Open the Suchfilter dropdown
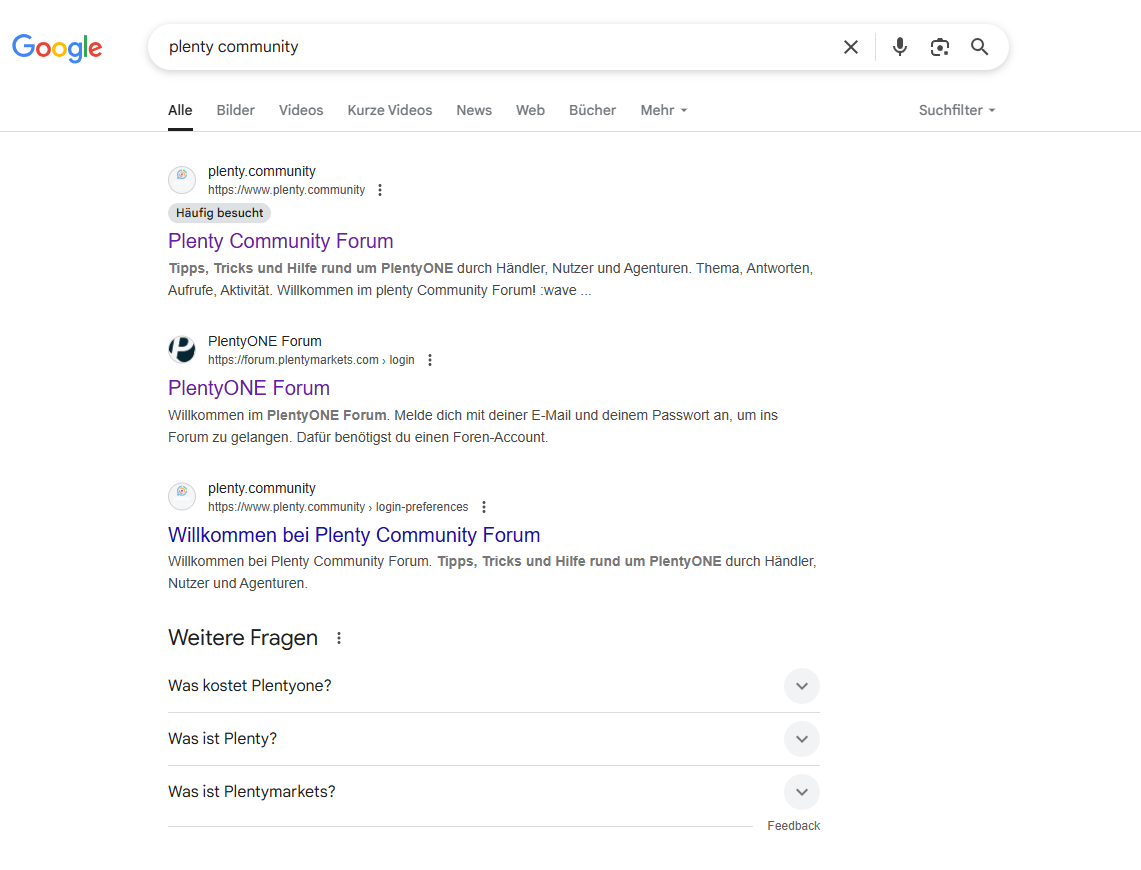 (957, 110)
